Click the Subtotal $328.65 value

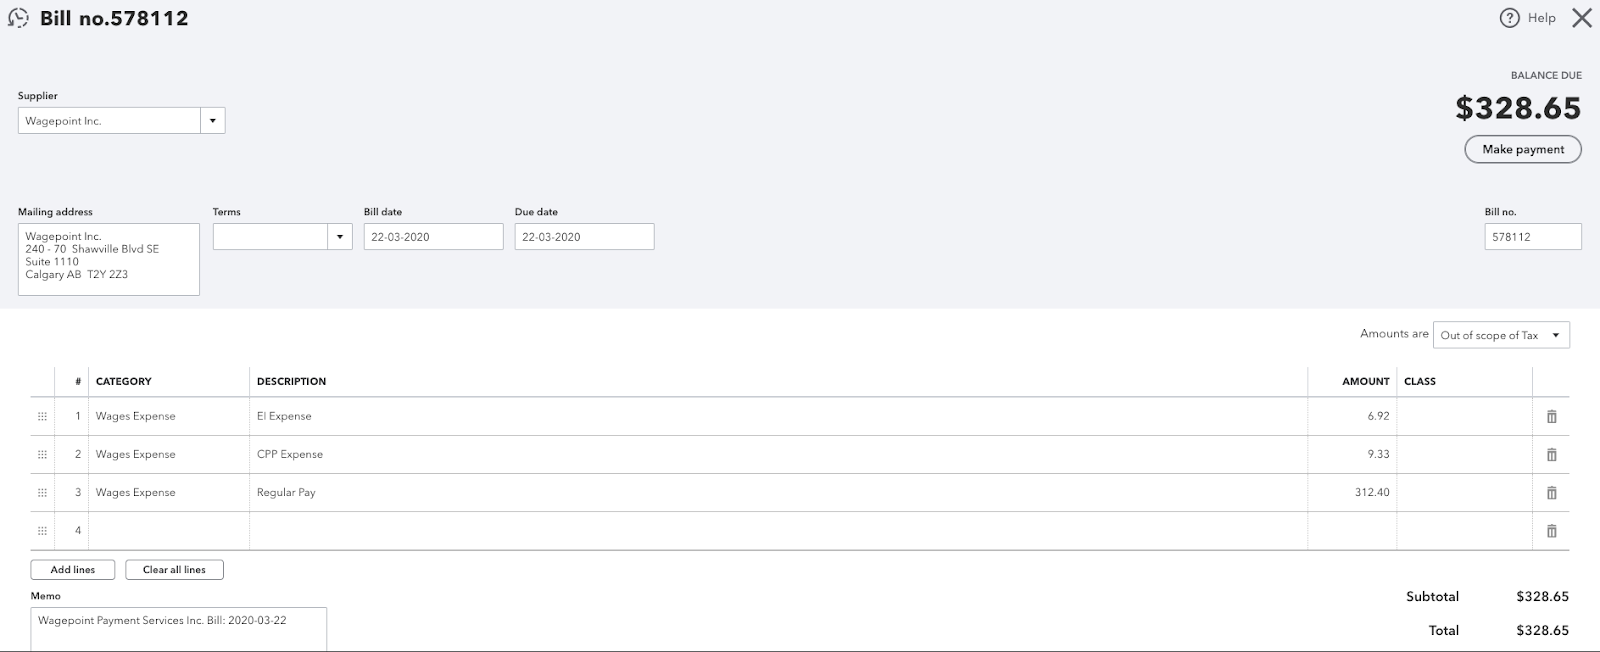click(x=1542, y=597)
